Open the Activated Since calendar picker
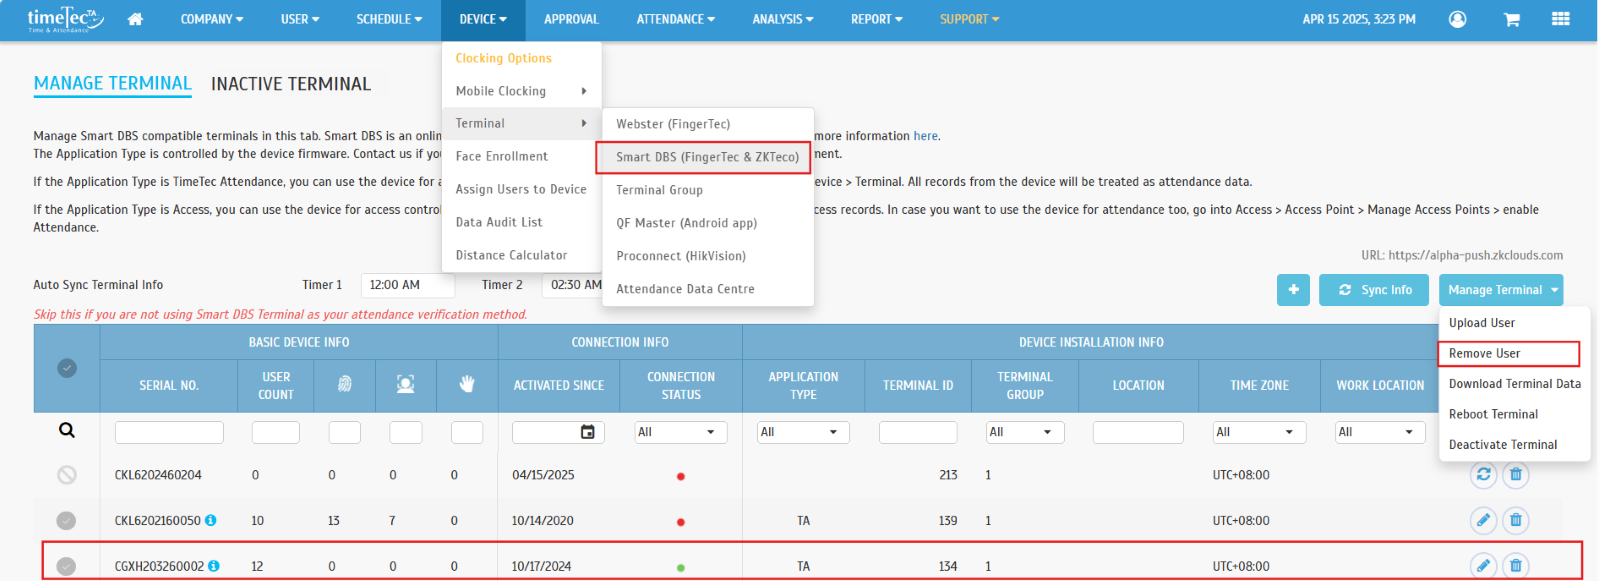1600x581 pixels. click(587, 432)
